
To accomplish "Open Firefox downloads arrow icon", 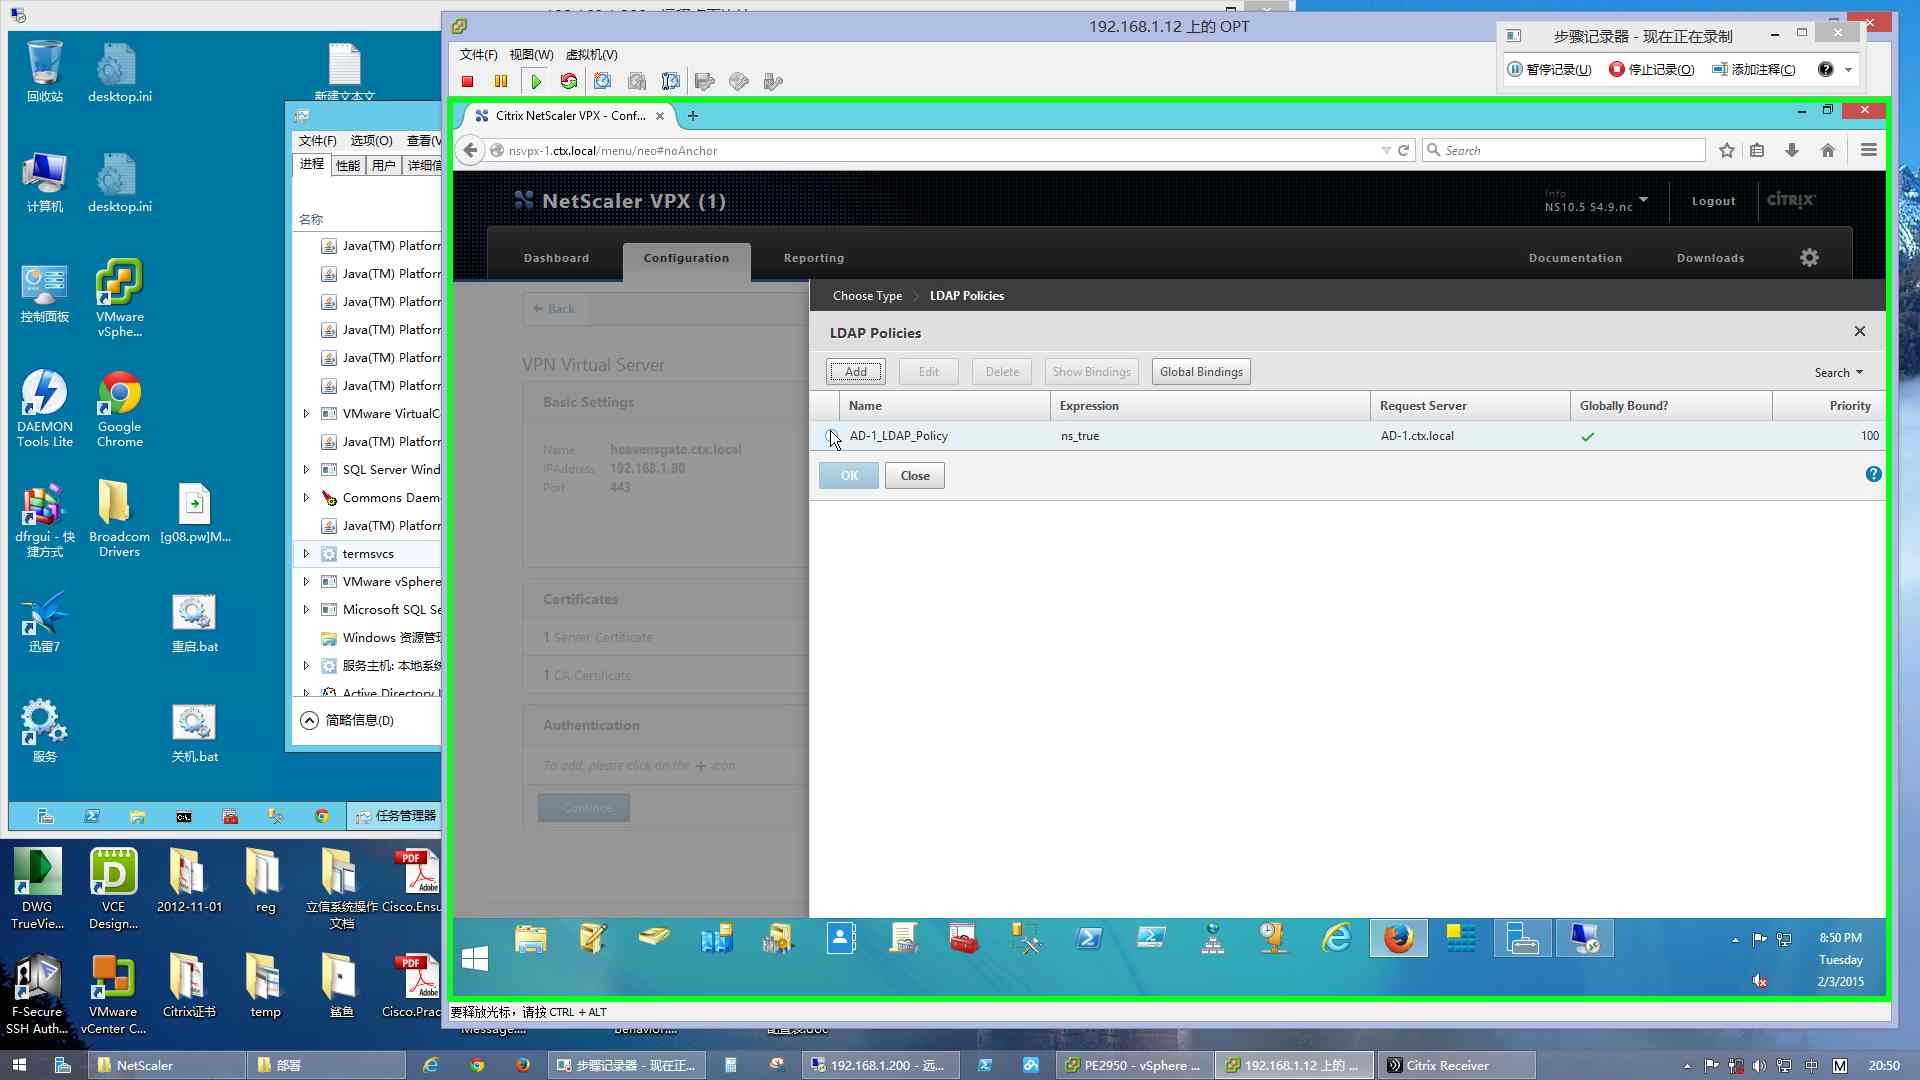I will coord(1792,151).
